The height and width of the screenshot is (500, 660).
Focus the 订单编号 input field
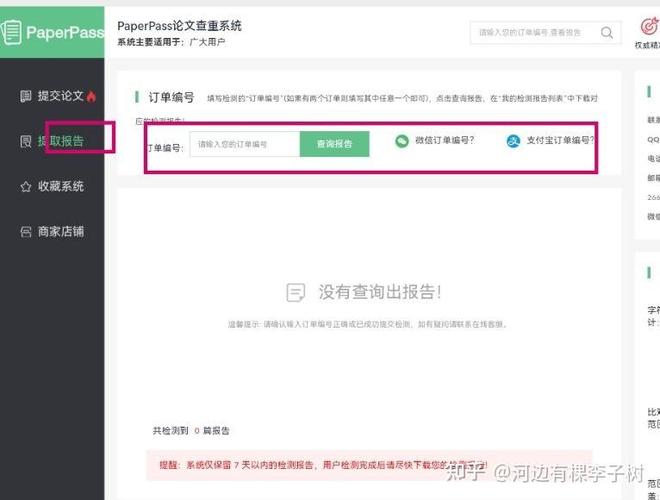point(245,144)
